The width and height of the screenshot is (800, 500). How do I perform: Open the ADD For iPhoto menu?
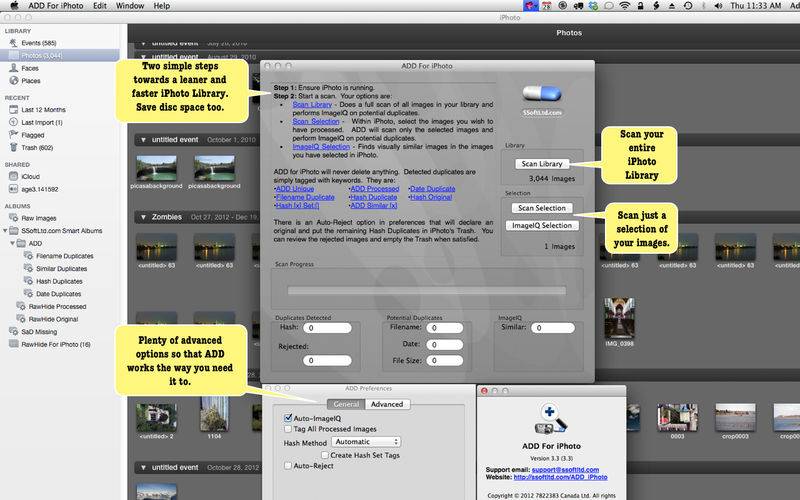[56, 6]
